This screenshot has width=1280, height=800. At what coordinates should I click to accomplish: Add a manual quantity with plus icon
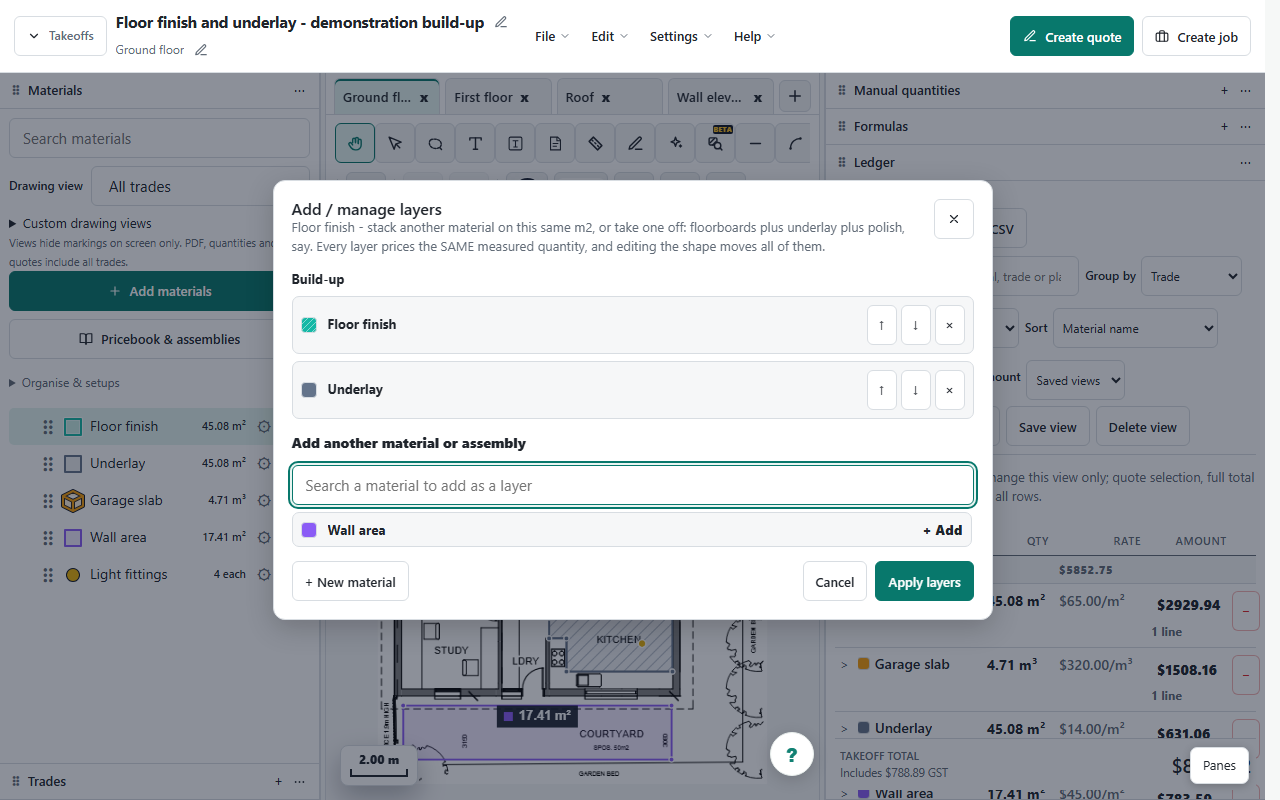(1224, 90)
